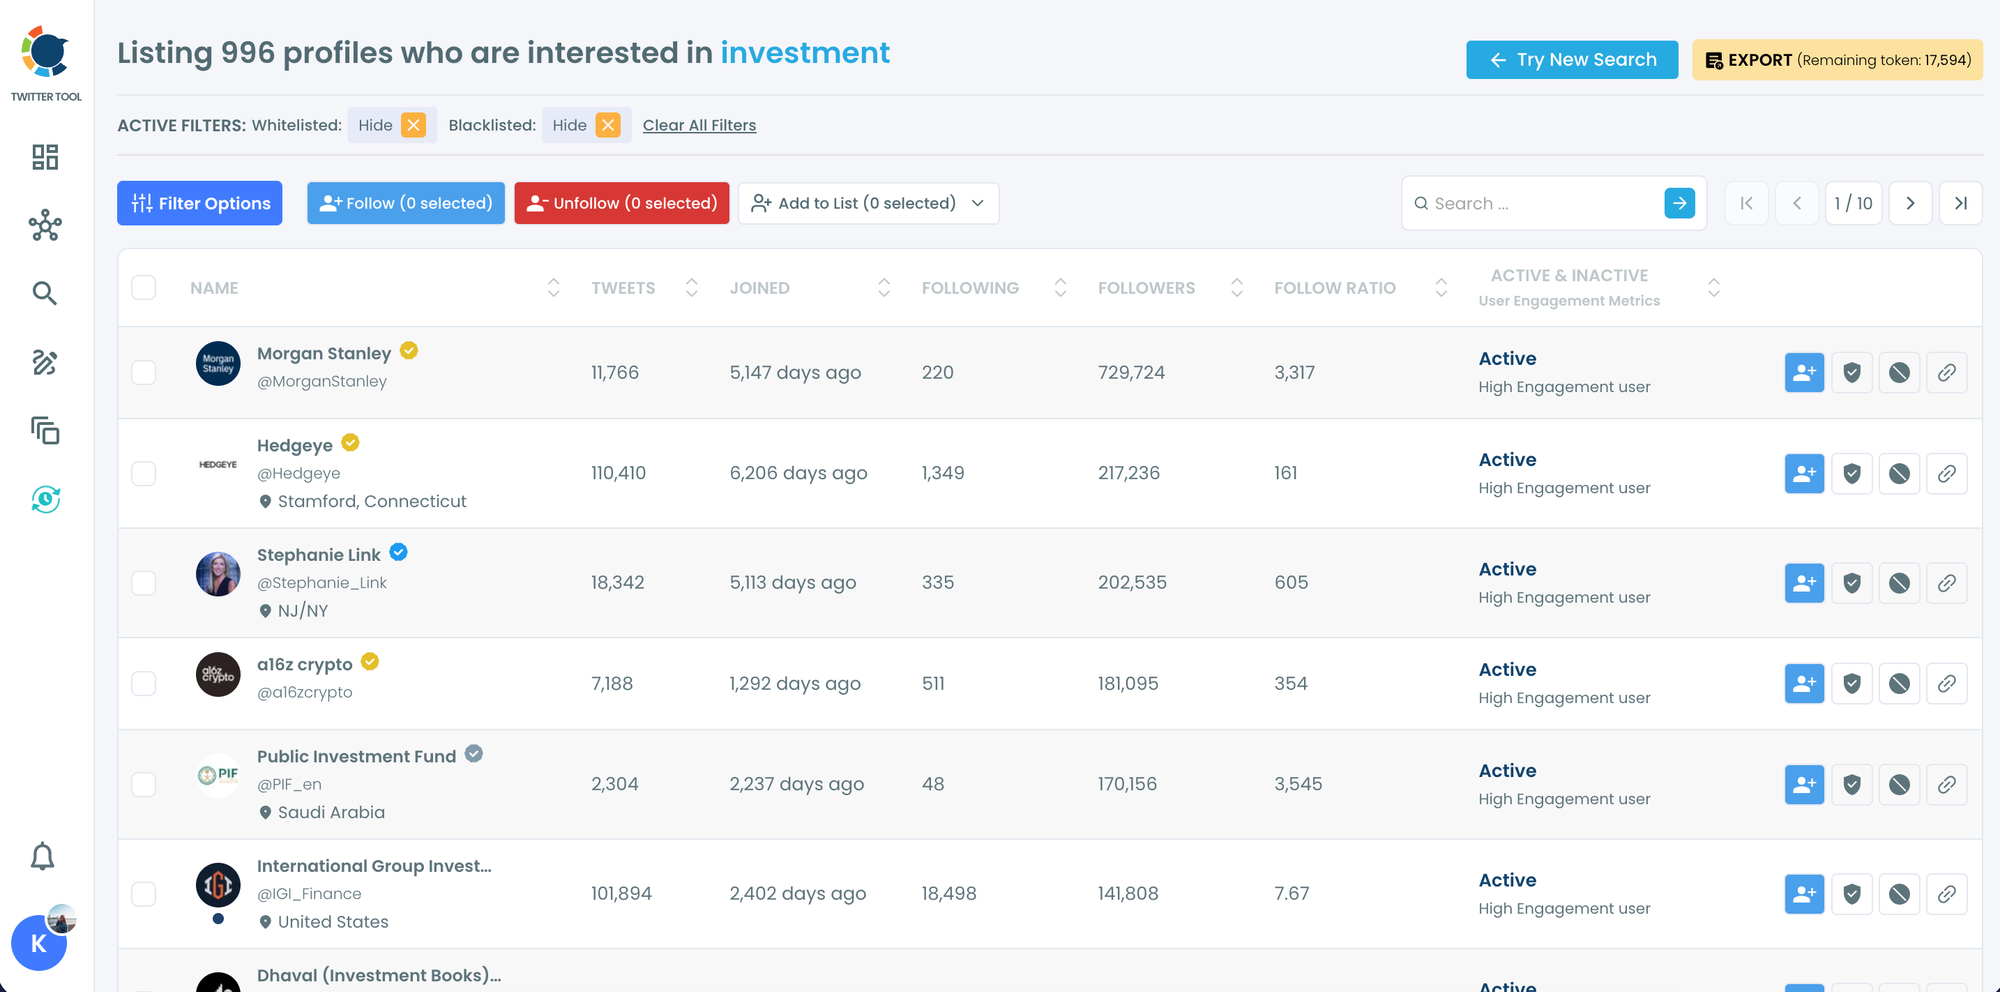Click the Try New Search button
2000x992 pixels.
[1571, 60]
